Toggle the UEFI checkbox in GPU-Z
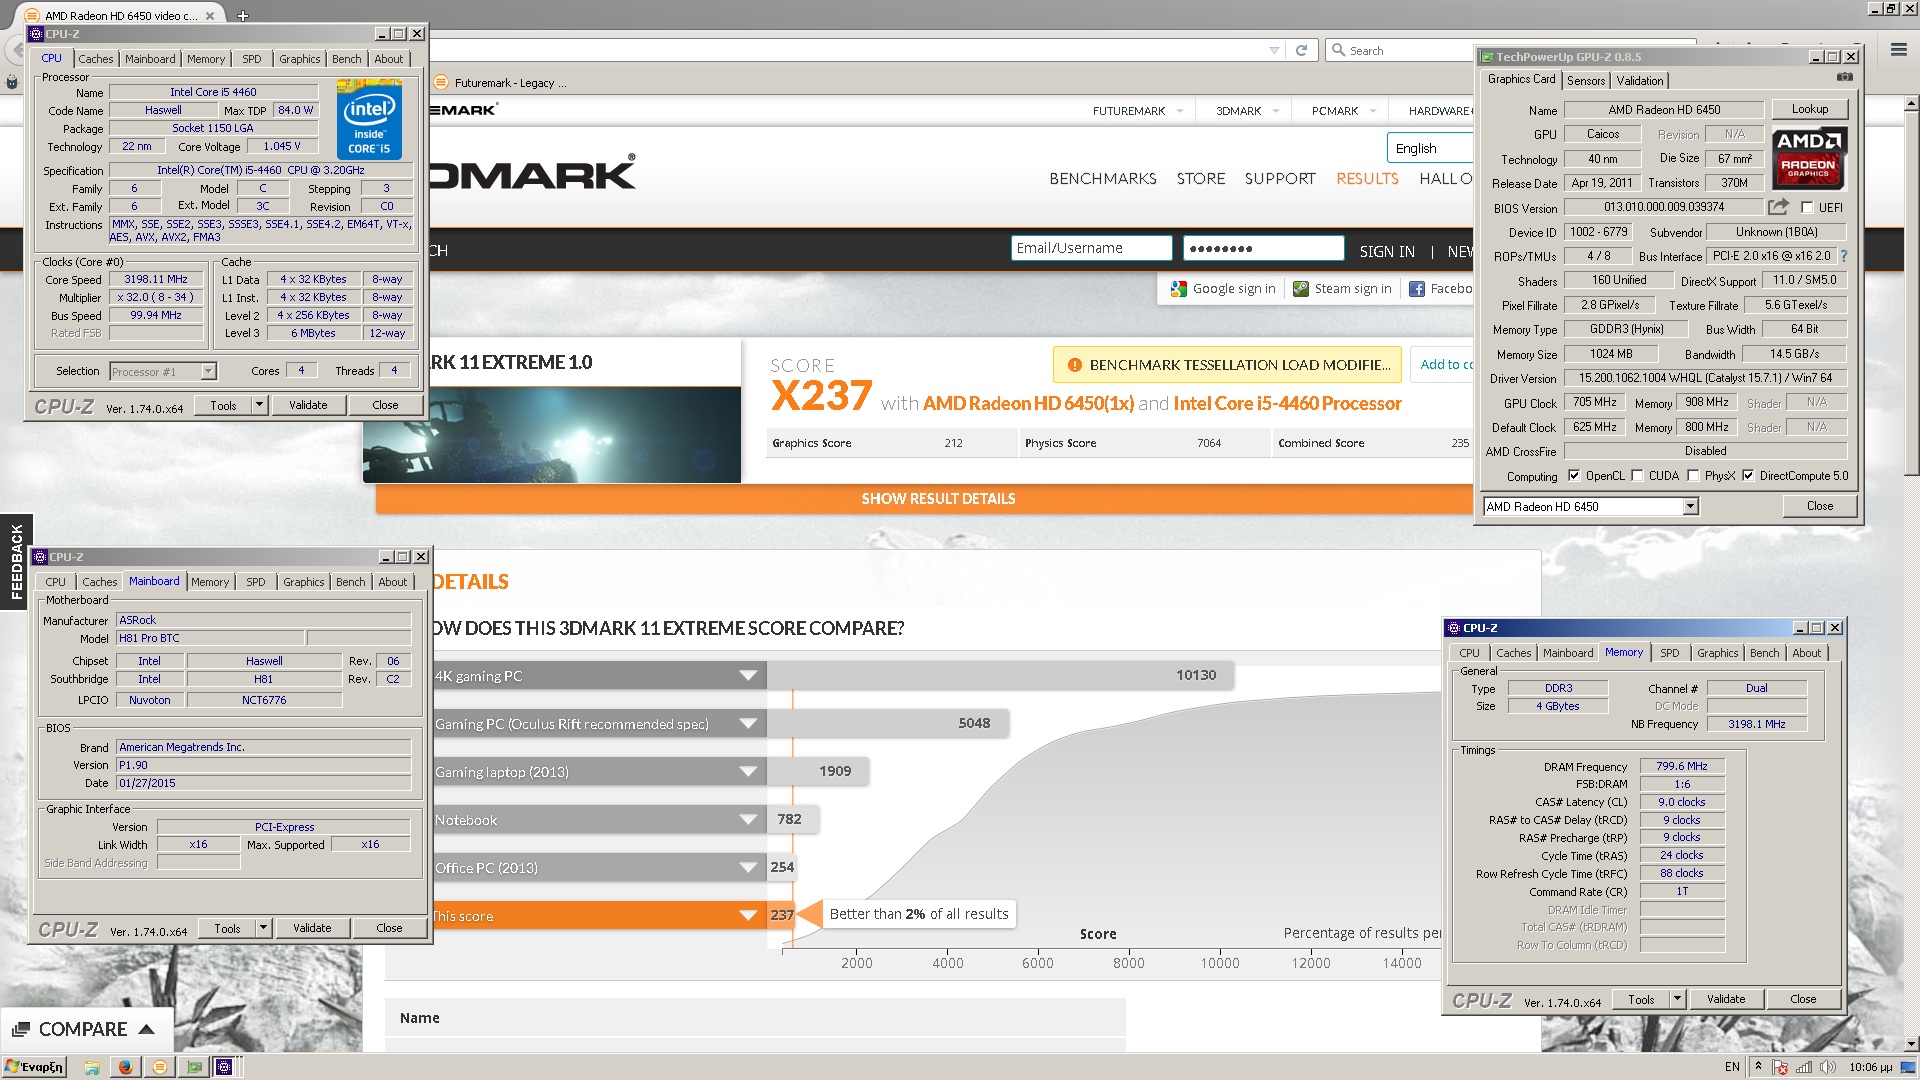The width and height of the screenshot is (1920, 1080). point(1807,208)
